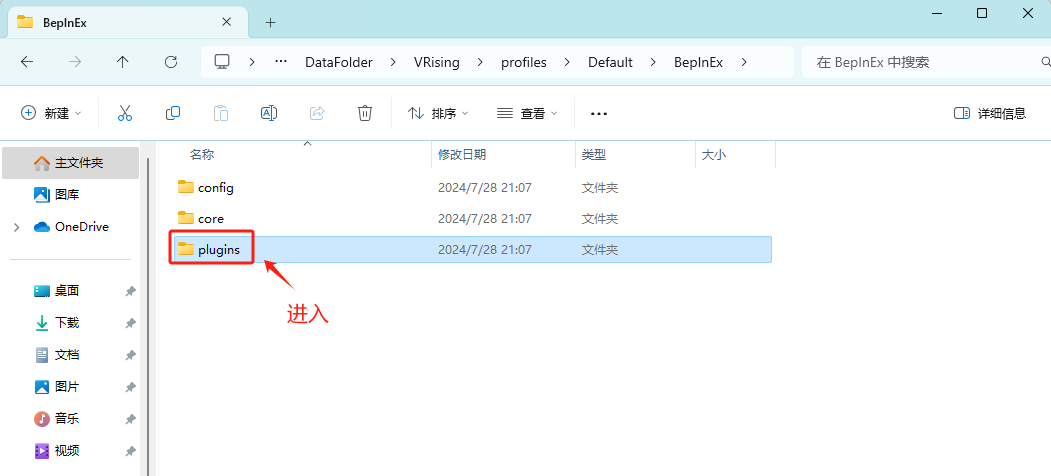Viewport: 1051px width, 476px height.
Task: Click the BepInEx tab title
Action: pos(64,22)
